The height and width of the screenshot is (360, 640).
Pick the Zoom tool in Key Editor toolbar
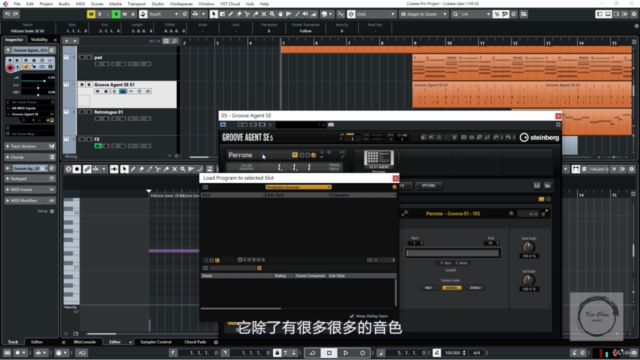coord(183,169)
